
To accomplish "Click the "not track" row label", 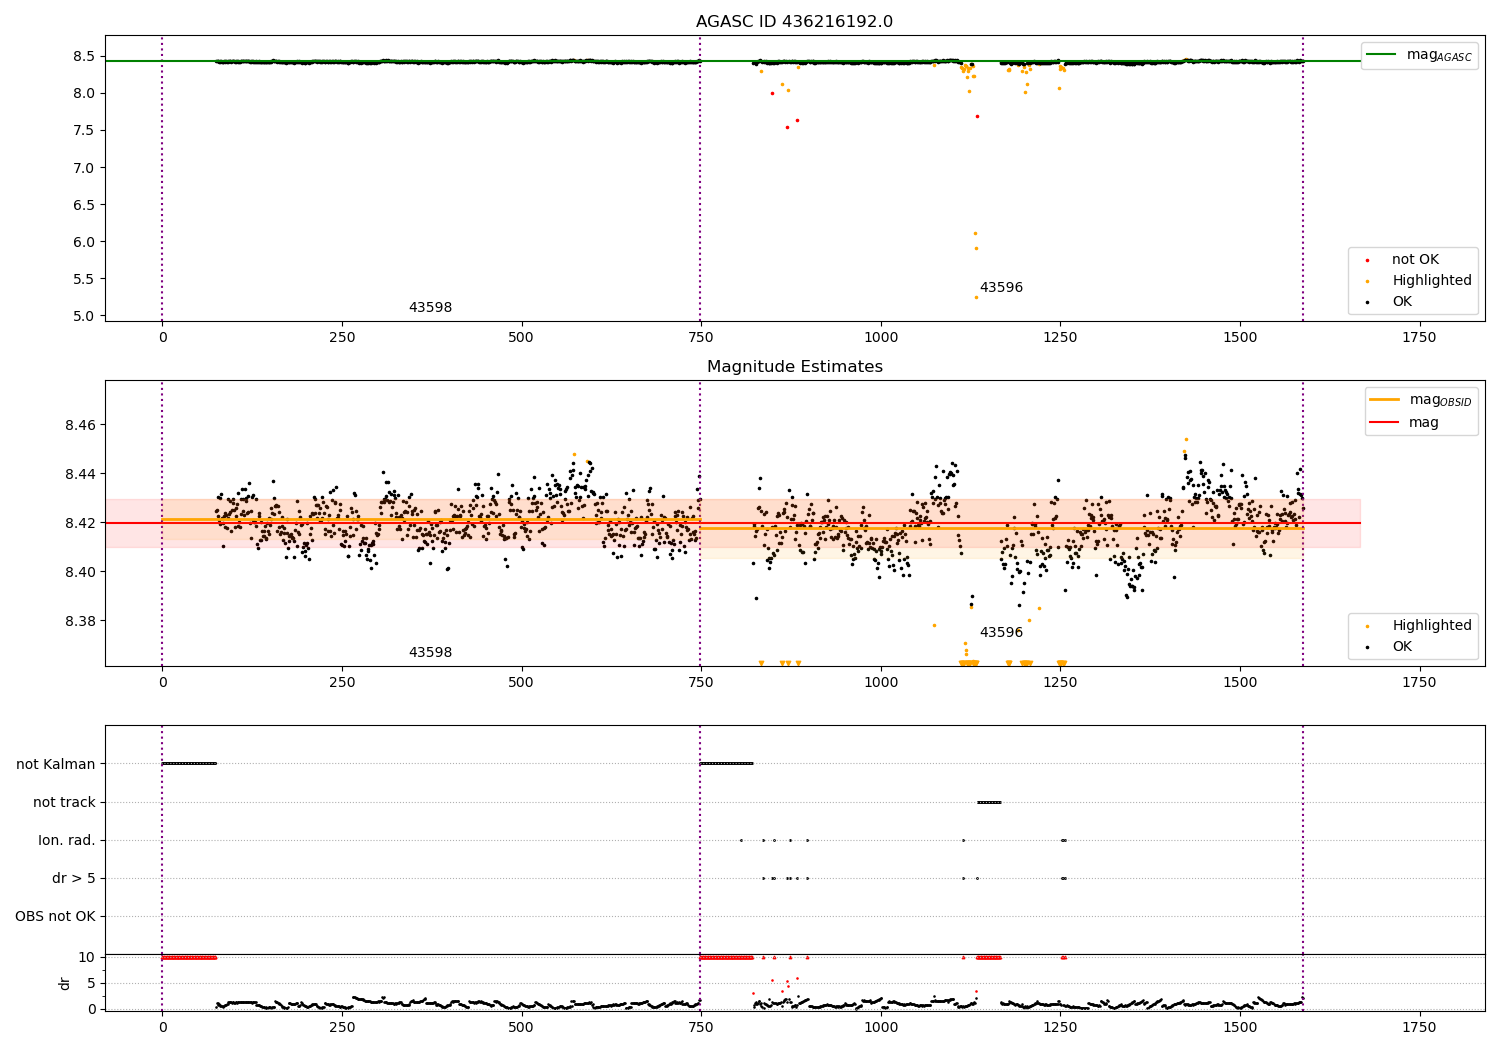I will [64, 803].
